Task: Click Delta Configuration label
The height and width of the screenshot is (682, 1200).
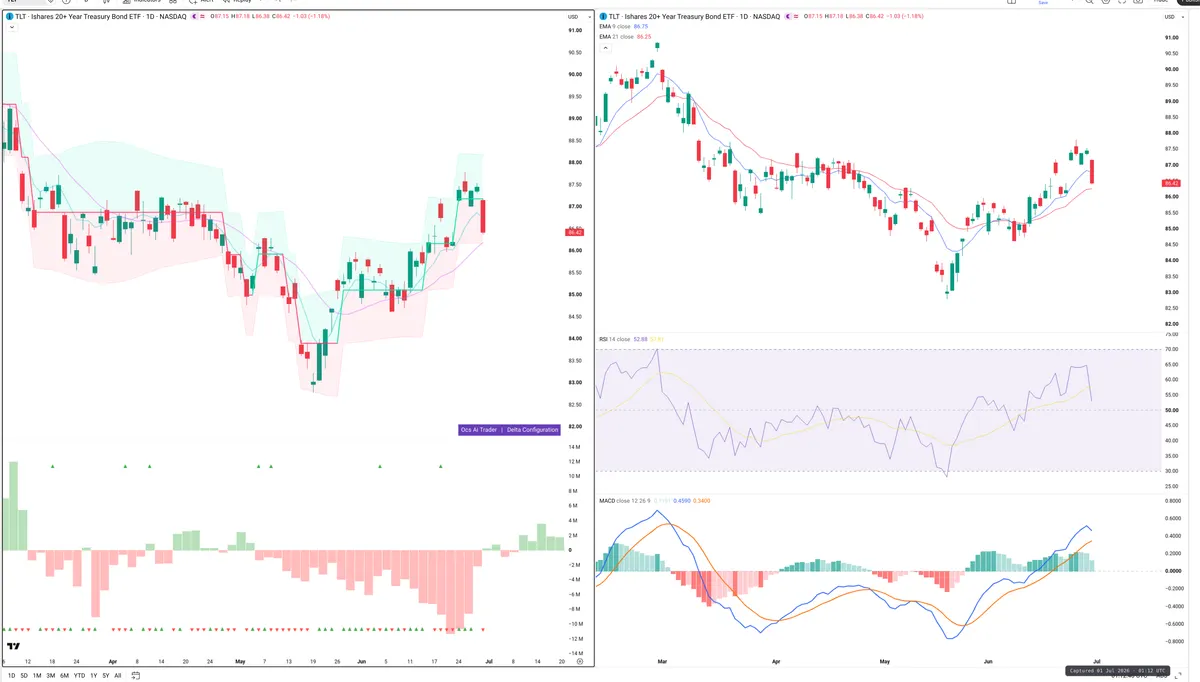Action: [x=532, y=430]
